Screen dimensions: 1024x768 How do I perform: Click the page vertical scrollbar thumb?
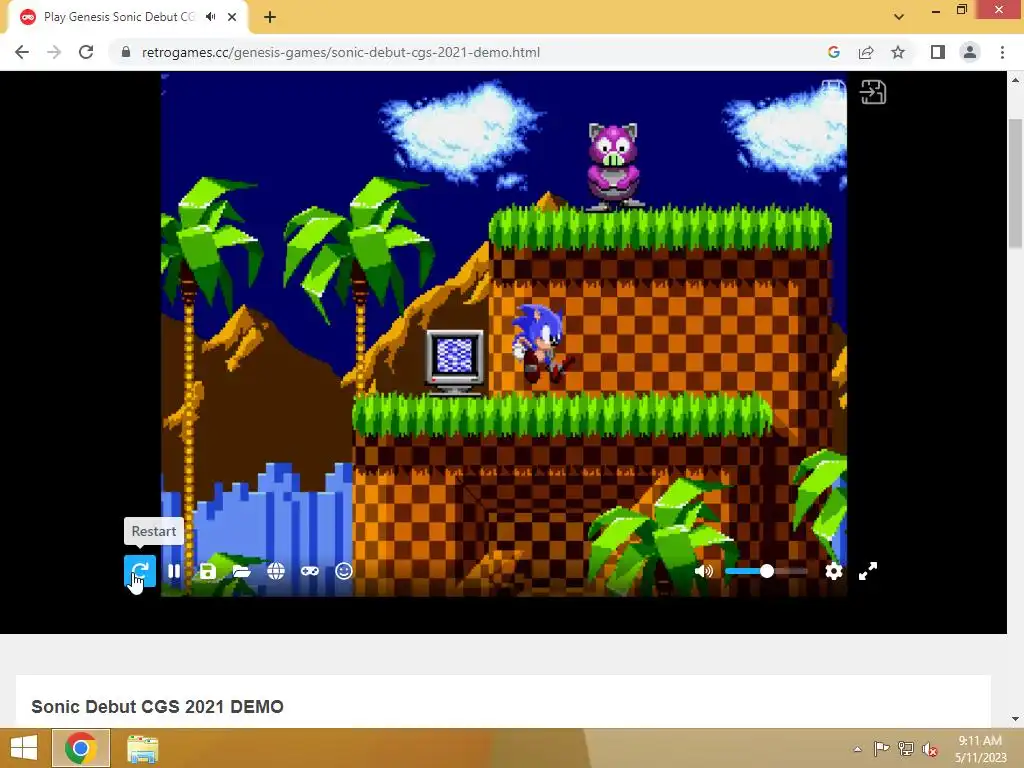(x=1015, y=184)
